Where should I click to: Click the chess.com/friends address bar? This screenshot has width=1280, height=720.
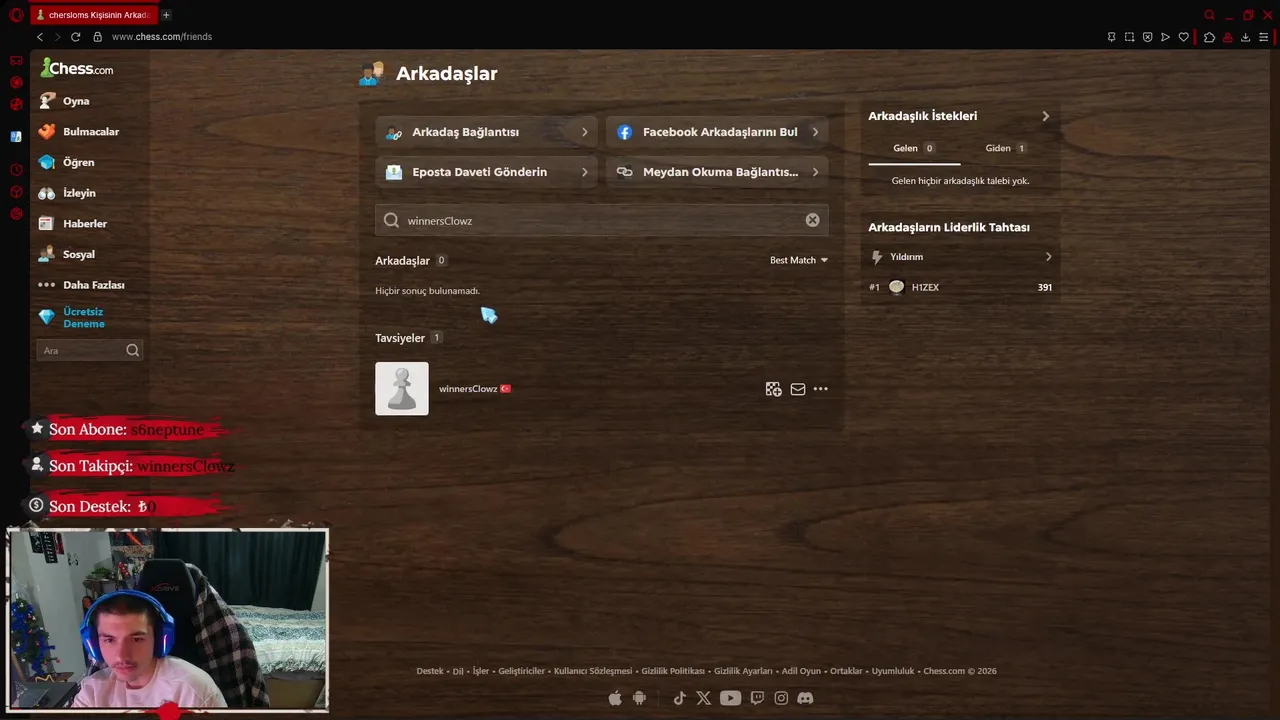(161, 37)
